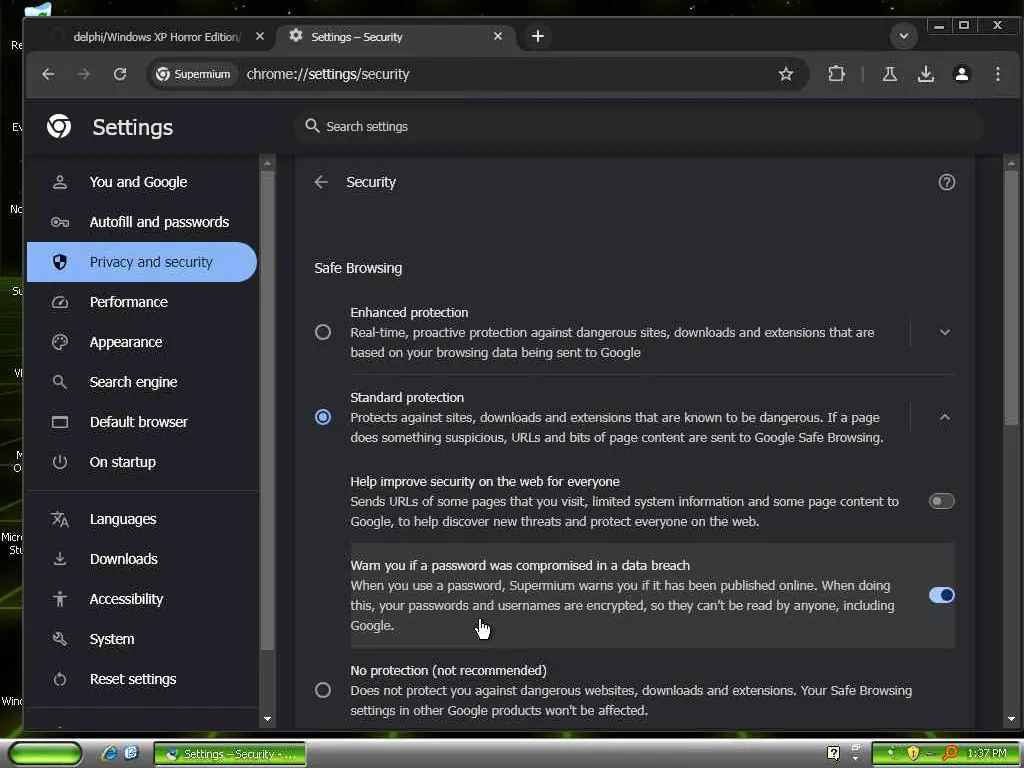This screenshot has width=1024, height=768.
Task: Click the address bar URL
Action: point(328,74)
